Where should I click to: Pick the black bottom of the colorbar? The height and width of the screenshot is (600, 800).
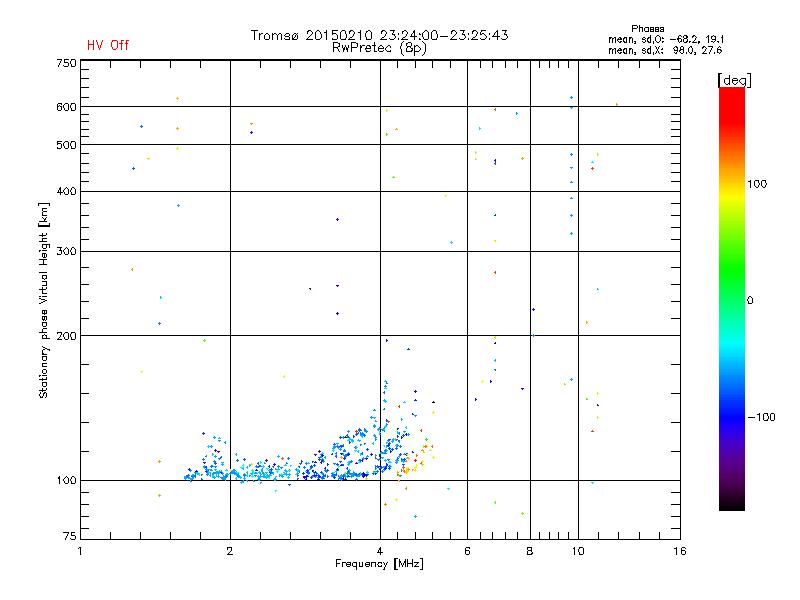[731, 506]
